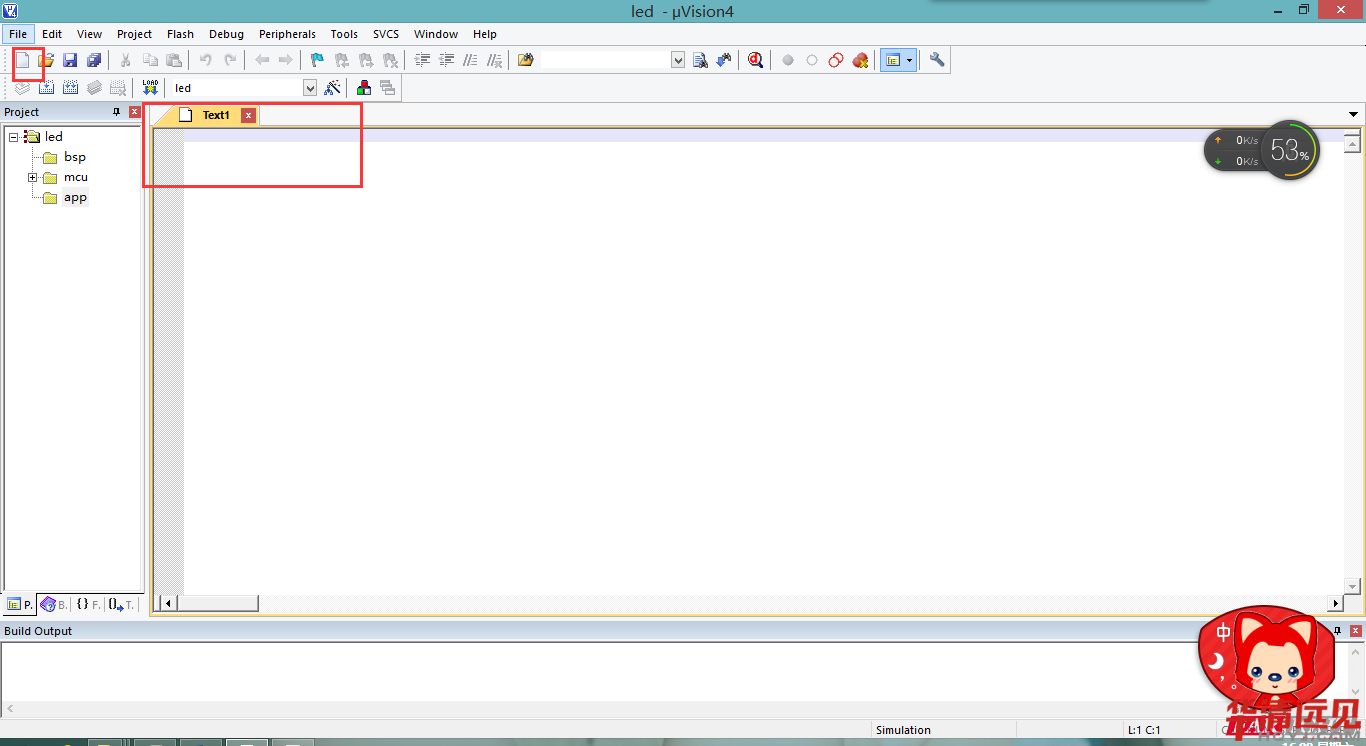Pin the Project panel with pushpin
The width and height of the screenshot is (1366, 746).
[x=116, y=112]
